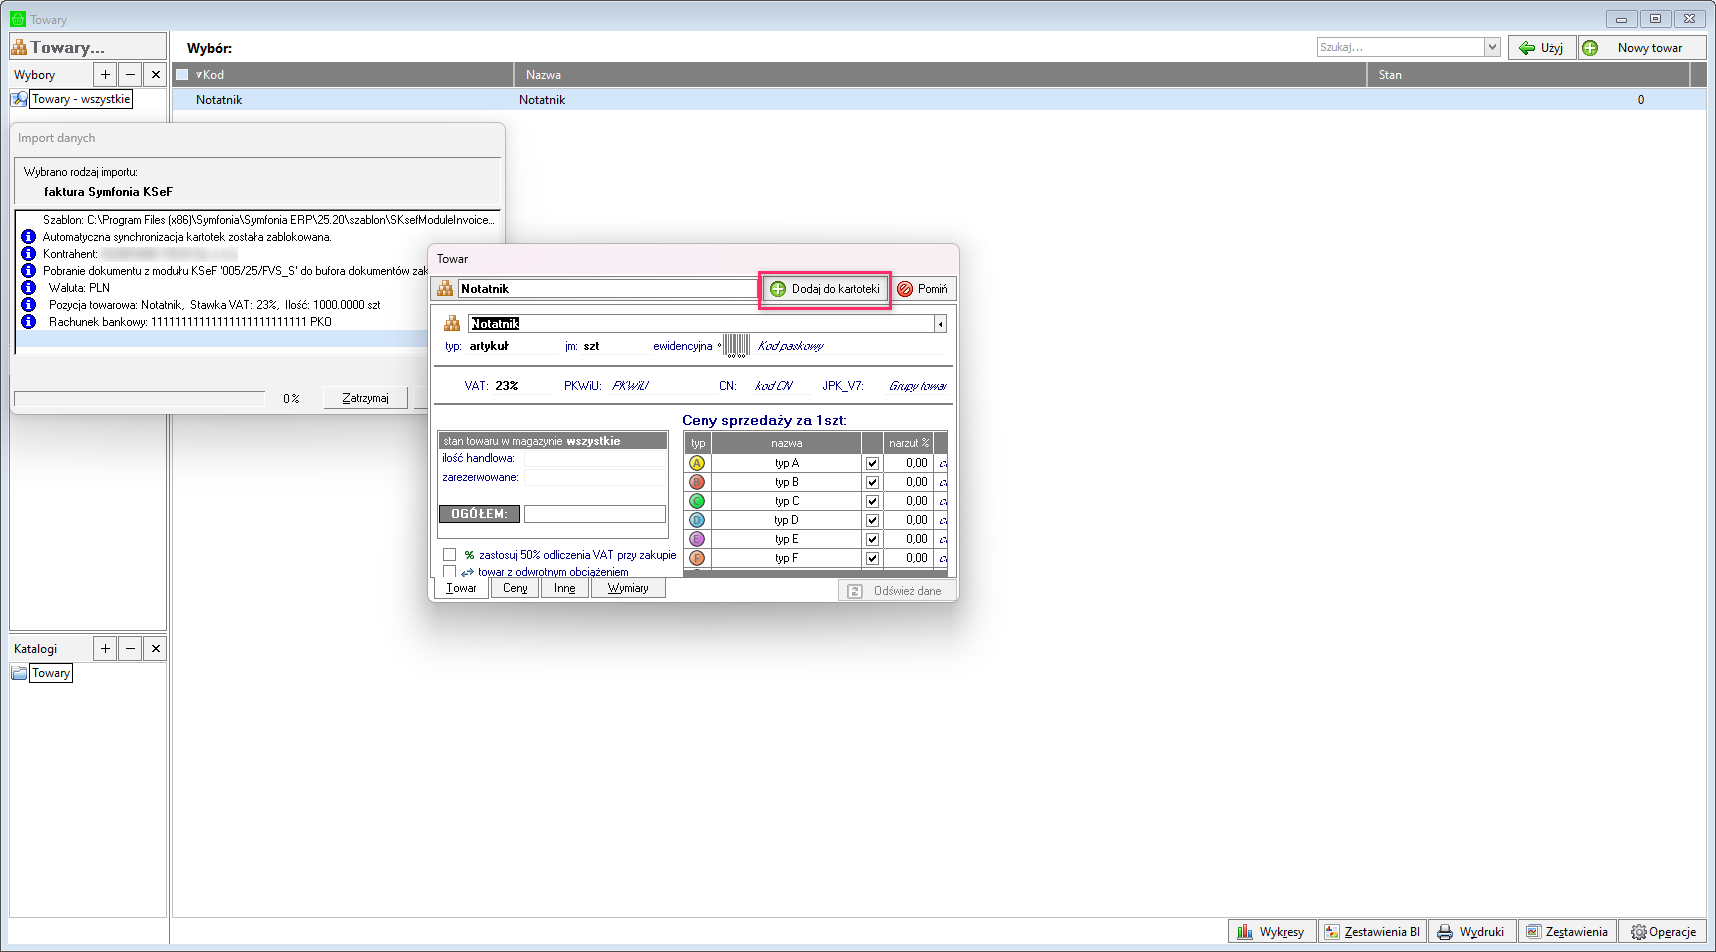Open the Towary panel header menu
Image resolution: width=1716 pixels, height=952 pixels.
click(x=87, y=47)
